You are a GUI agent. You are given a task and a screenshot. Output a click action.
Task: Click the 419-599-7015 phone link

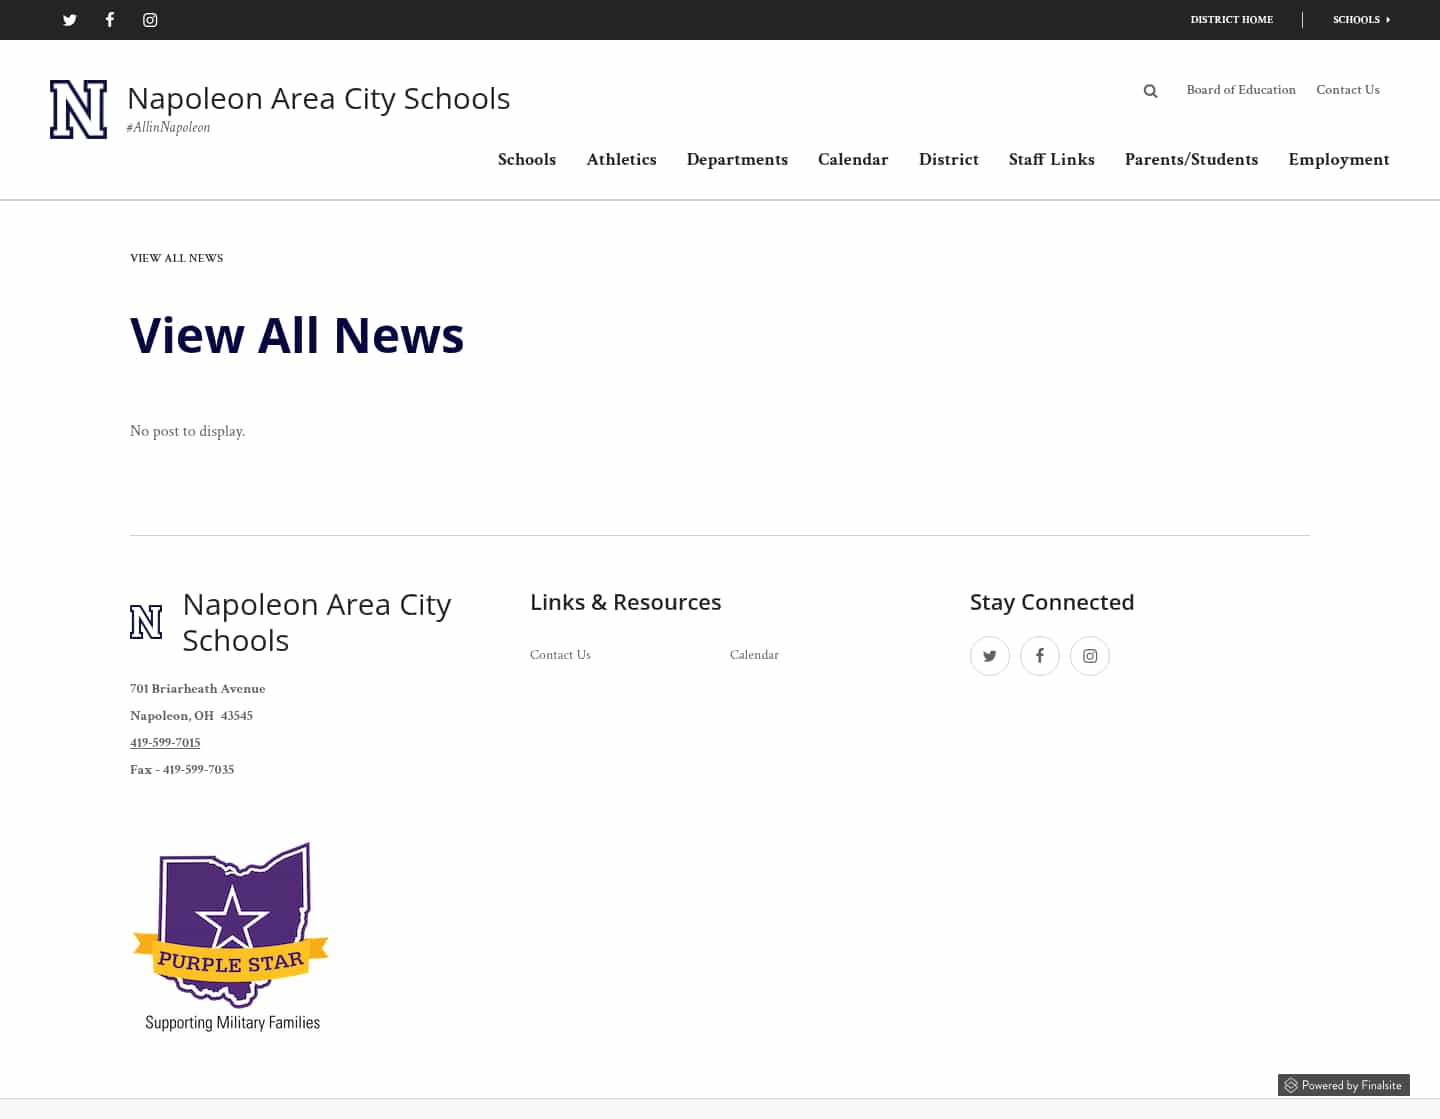coord(165,742)
